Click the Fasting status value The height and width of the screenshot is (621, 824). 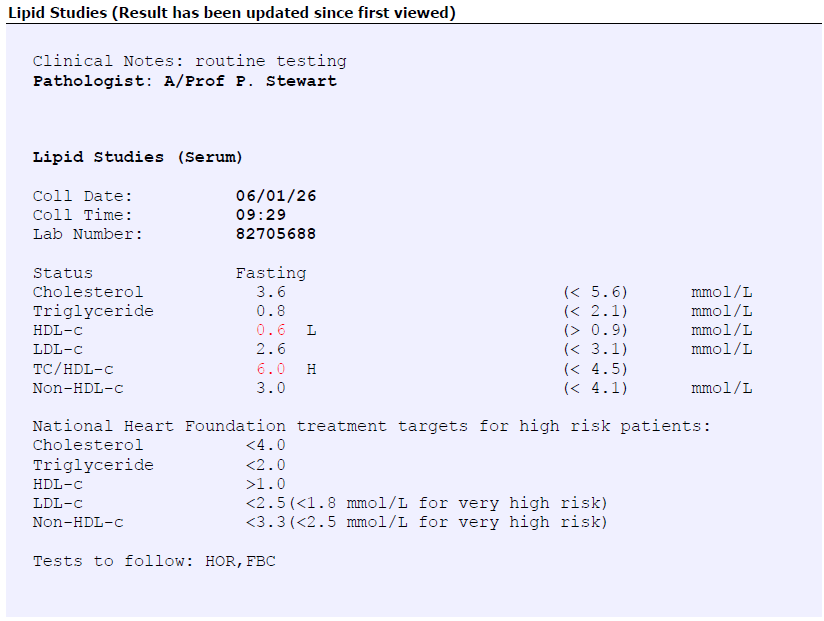point(271,273)
